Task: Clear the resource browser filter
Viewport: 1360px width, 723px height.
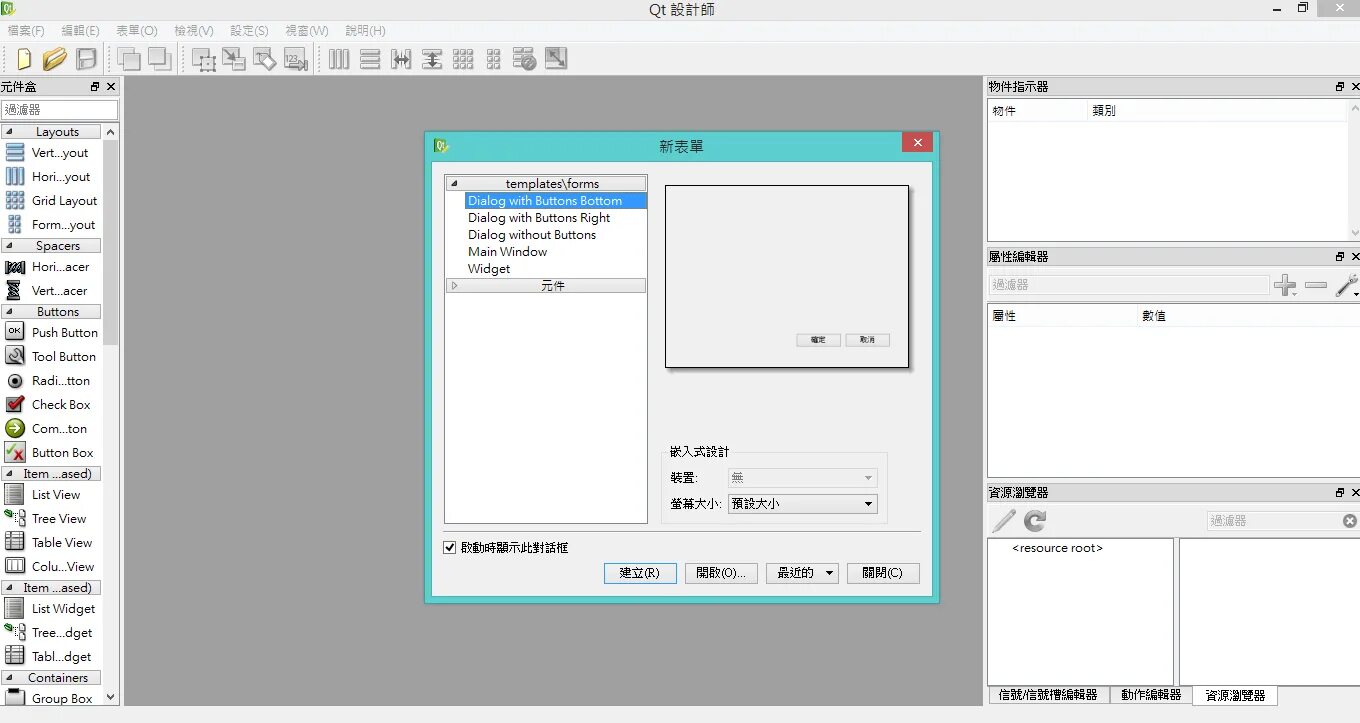Action: pyautogui.click(x=1350, y=521)
